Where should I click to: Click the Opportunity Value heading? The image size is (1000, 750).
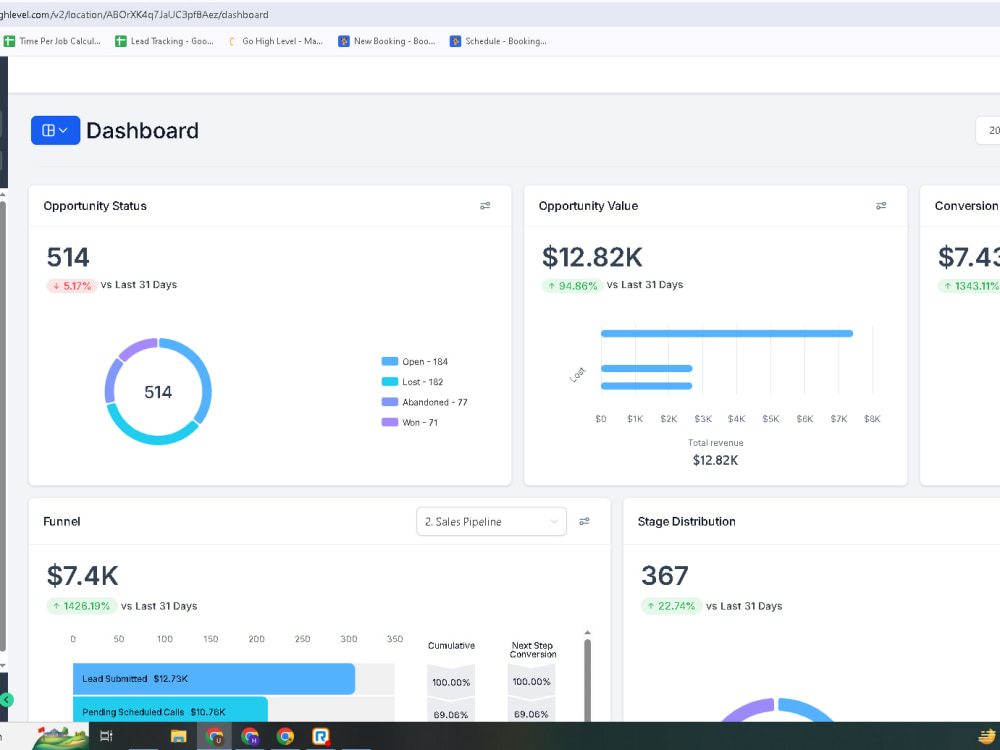coord(588,205)
